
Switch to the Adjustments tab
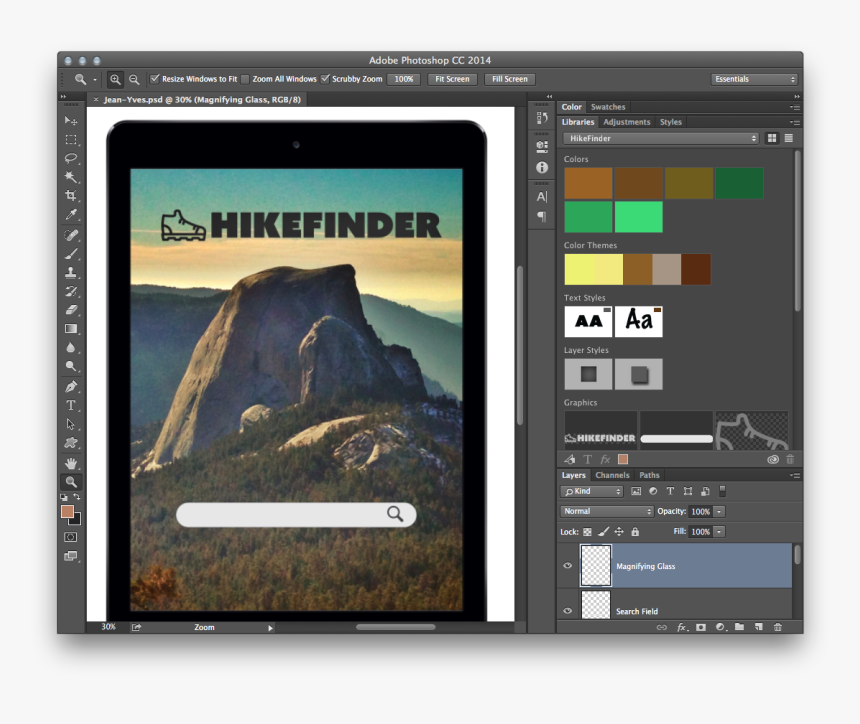(626, 122)
